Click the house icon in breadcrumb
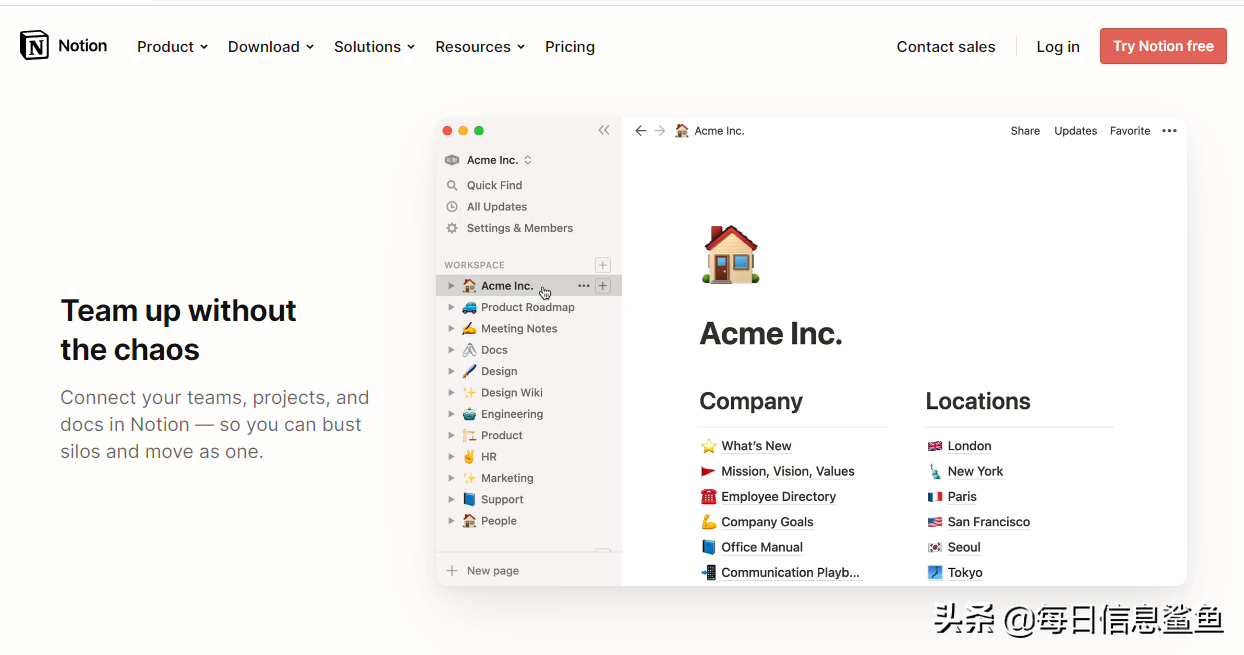Screen dimensions: 1244x655 682,131
